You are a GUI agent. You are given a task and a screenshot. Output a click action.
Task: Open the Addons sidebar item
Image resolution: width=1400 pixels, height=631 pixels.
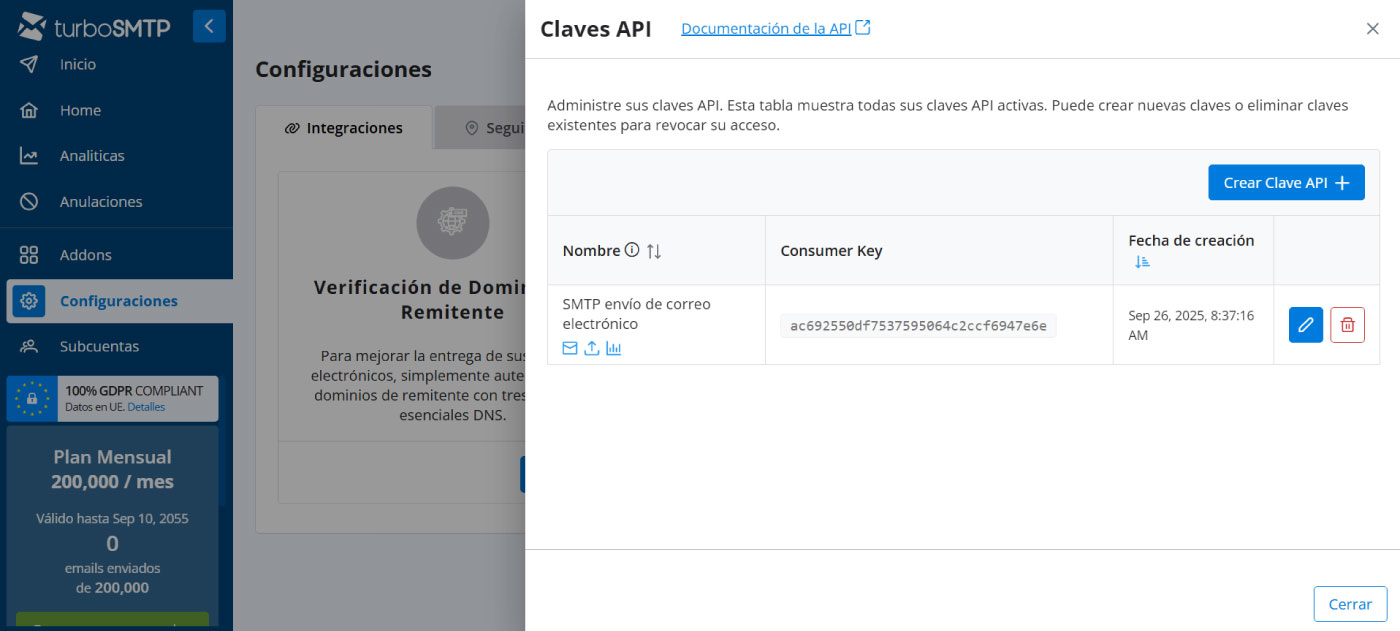coord(86,255)
